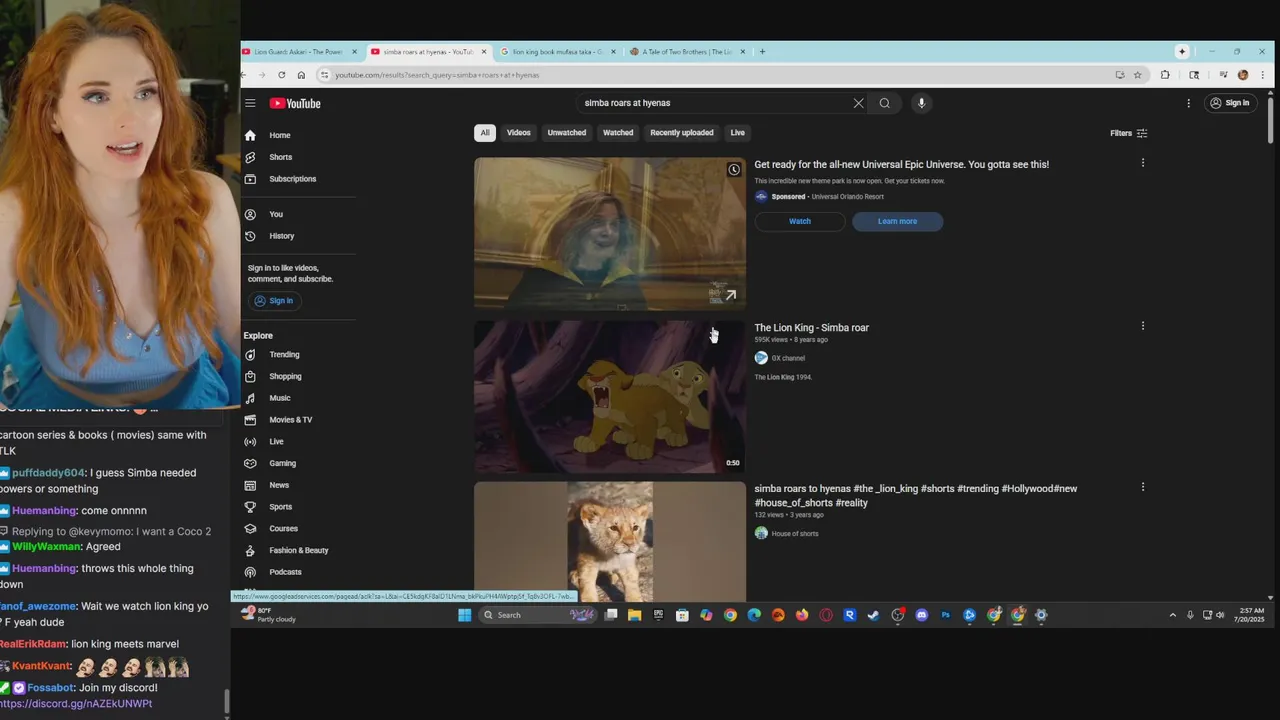
Task: Select the Videos filter chip
Action: (519, 133)
